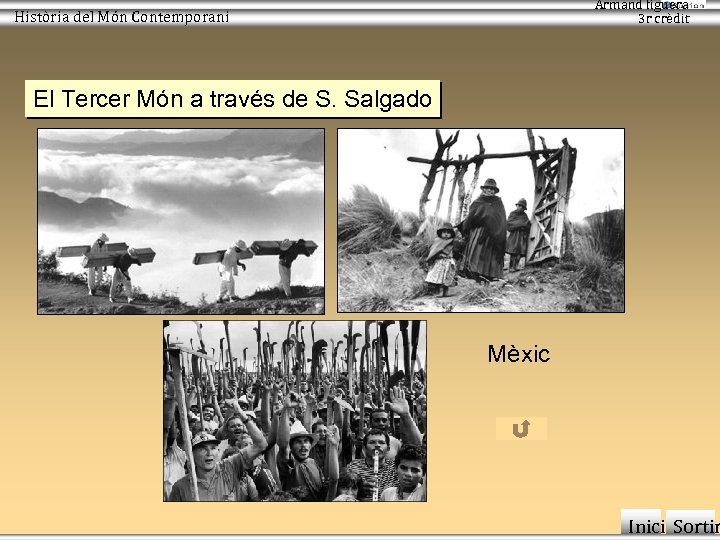Open the photo of men carrying coffins
Screen dimensions: 720x540
(x=181, y=221)
